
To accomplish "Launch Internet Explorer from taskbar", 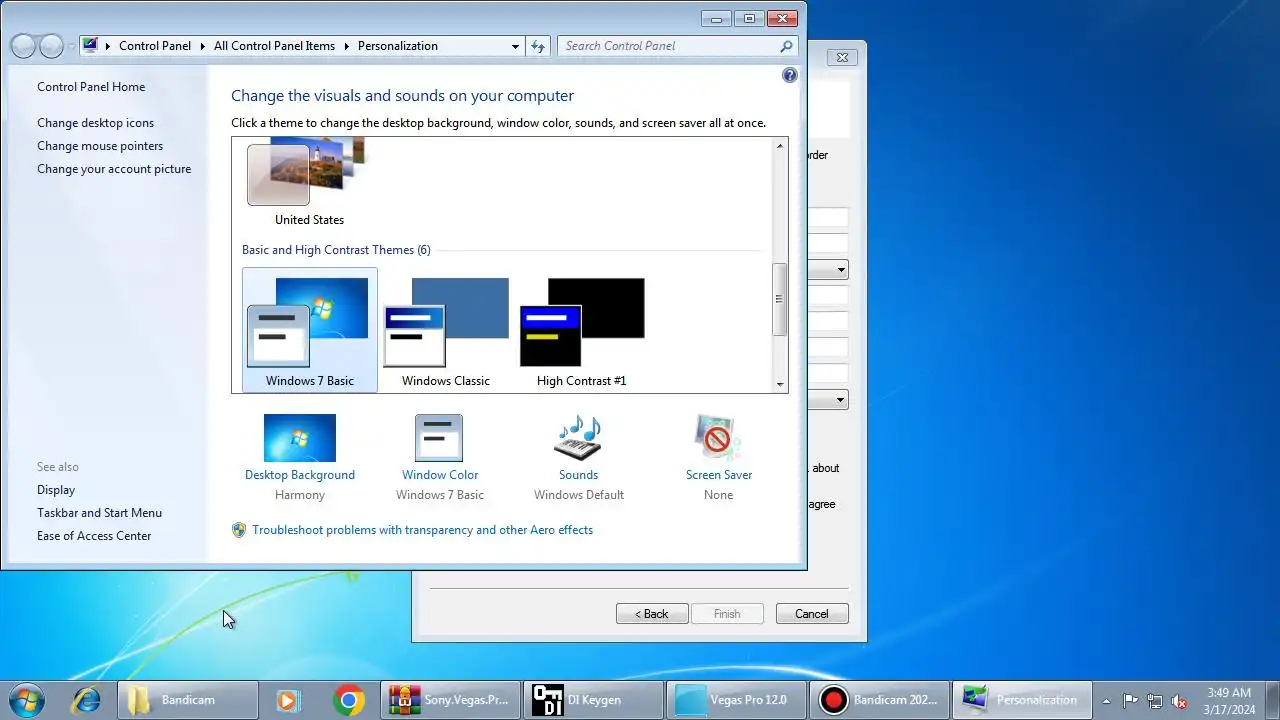I will tap(87, 700).
